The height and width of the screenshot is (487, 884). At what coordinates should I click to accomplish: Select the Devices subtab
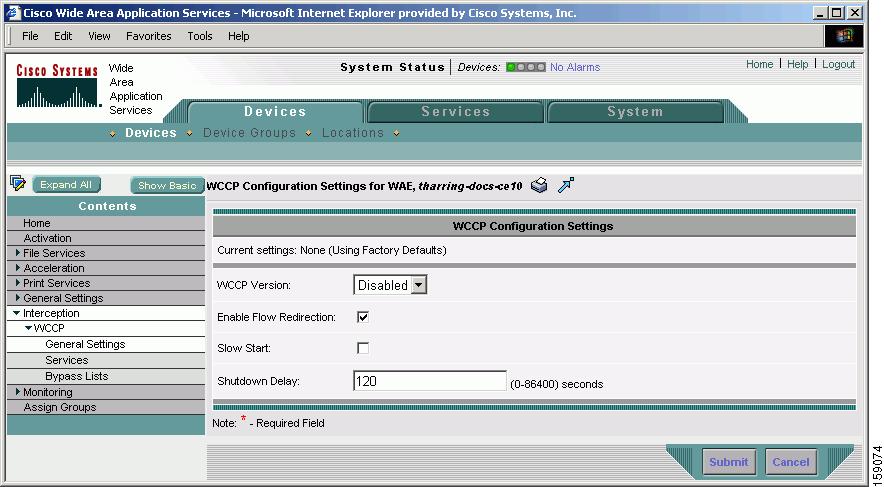coord(151,133)
